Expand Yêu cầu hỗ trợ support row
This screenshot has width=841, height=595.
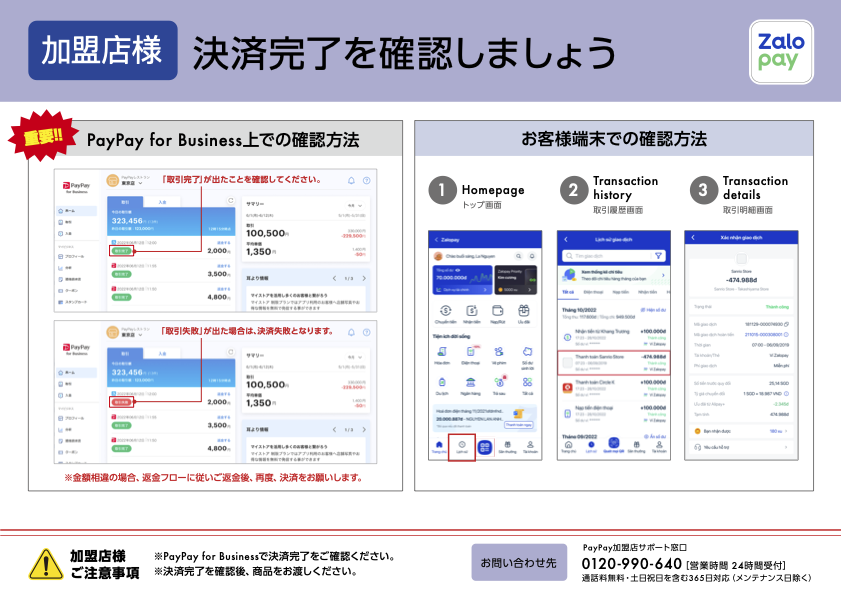pos(741,447)
